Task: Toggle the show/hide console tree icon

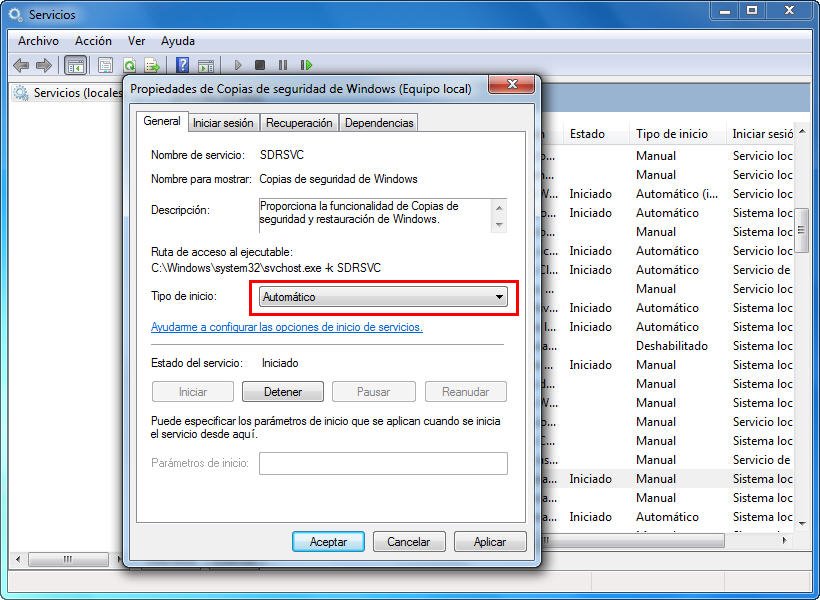Action: (x=75, y=65)
